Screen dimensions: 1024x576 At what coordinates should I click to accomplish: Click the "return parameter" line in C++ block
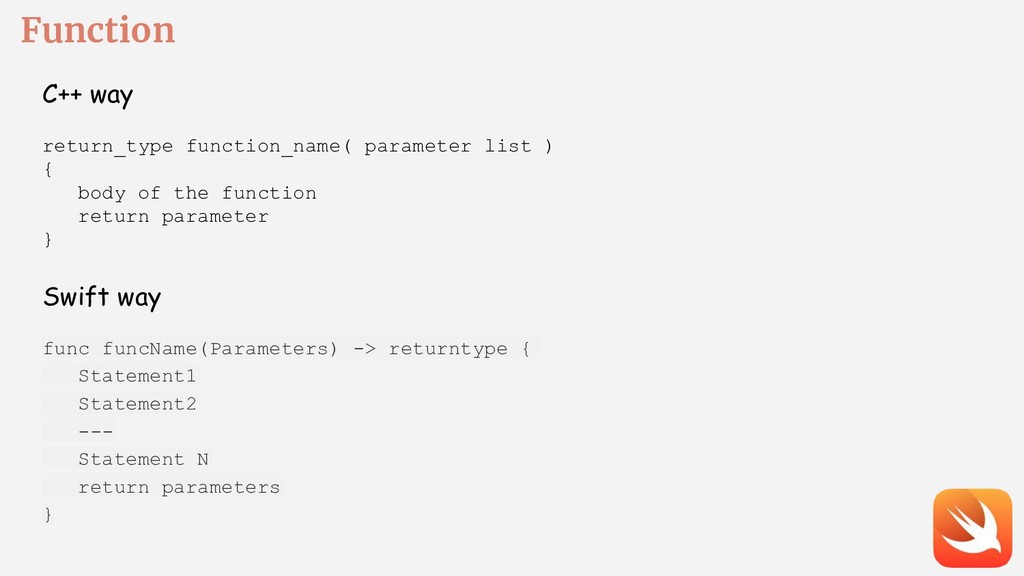[x=173, y=216]
